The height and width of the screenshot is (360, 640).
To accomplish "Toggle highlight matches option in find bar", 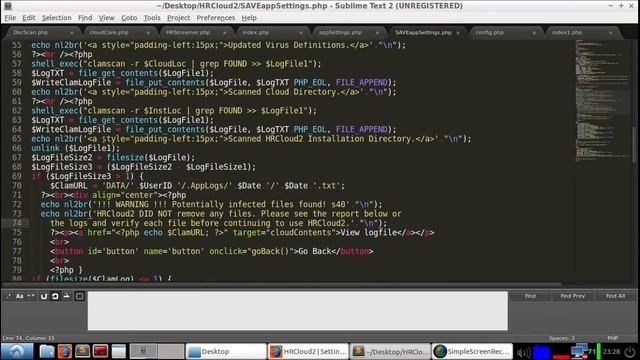I will click(x=67, y=296).
